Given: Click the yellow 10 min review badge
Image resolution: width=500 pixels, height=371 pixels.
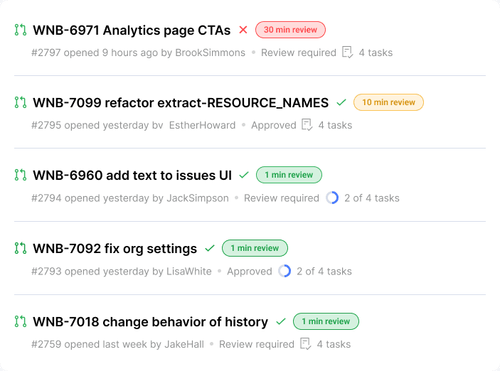Looking at the screenshot, I should [x=389, y=102].
